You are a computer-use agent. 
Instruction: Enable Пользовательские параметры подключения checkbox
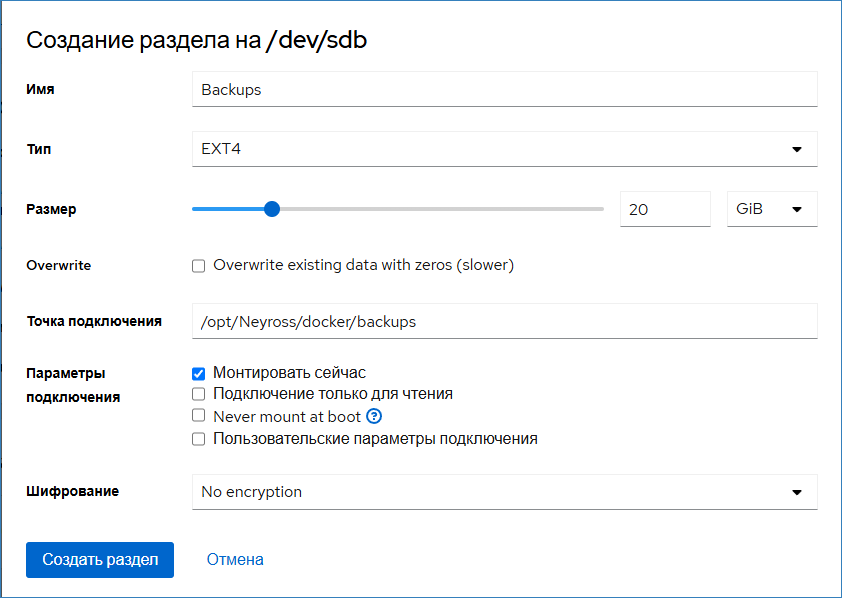(x=198, y=439)
